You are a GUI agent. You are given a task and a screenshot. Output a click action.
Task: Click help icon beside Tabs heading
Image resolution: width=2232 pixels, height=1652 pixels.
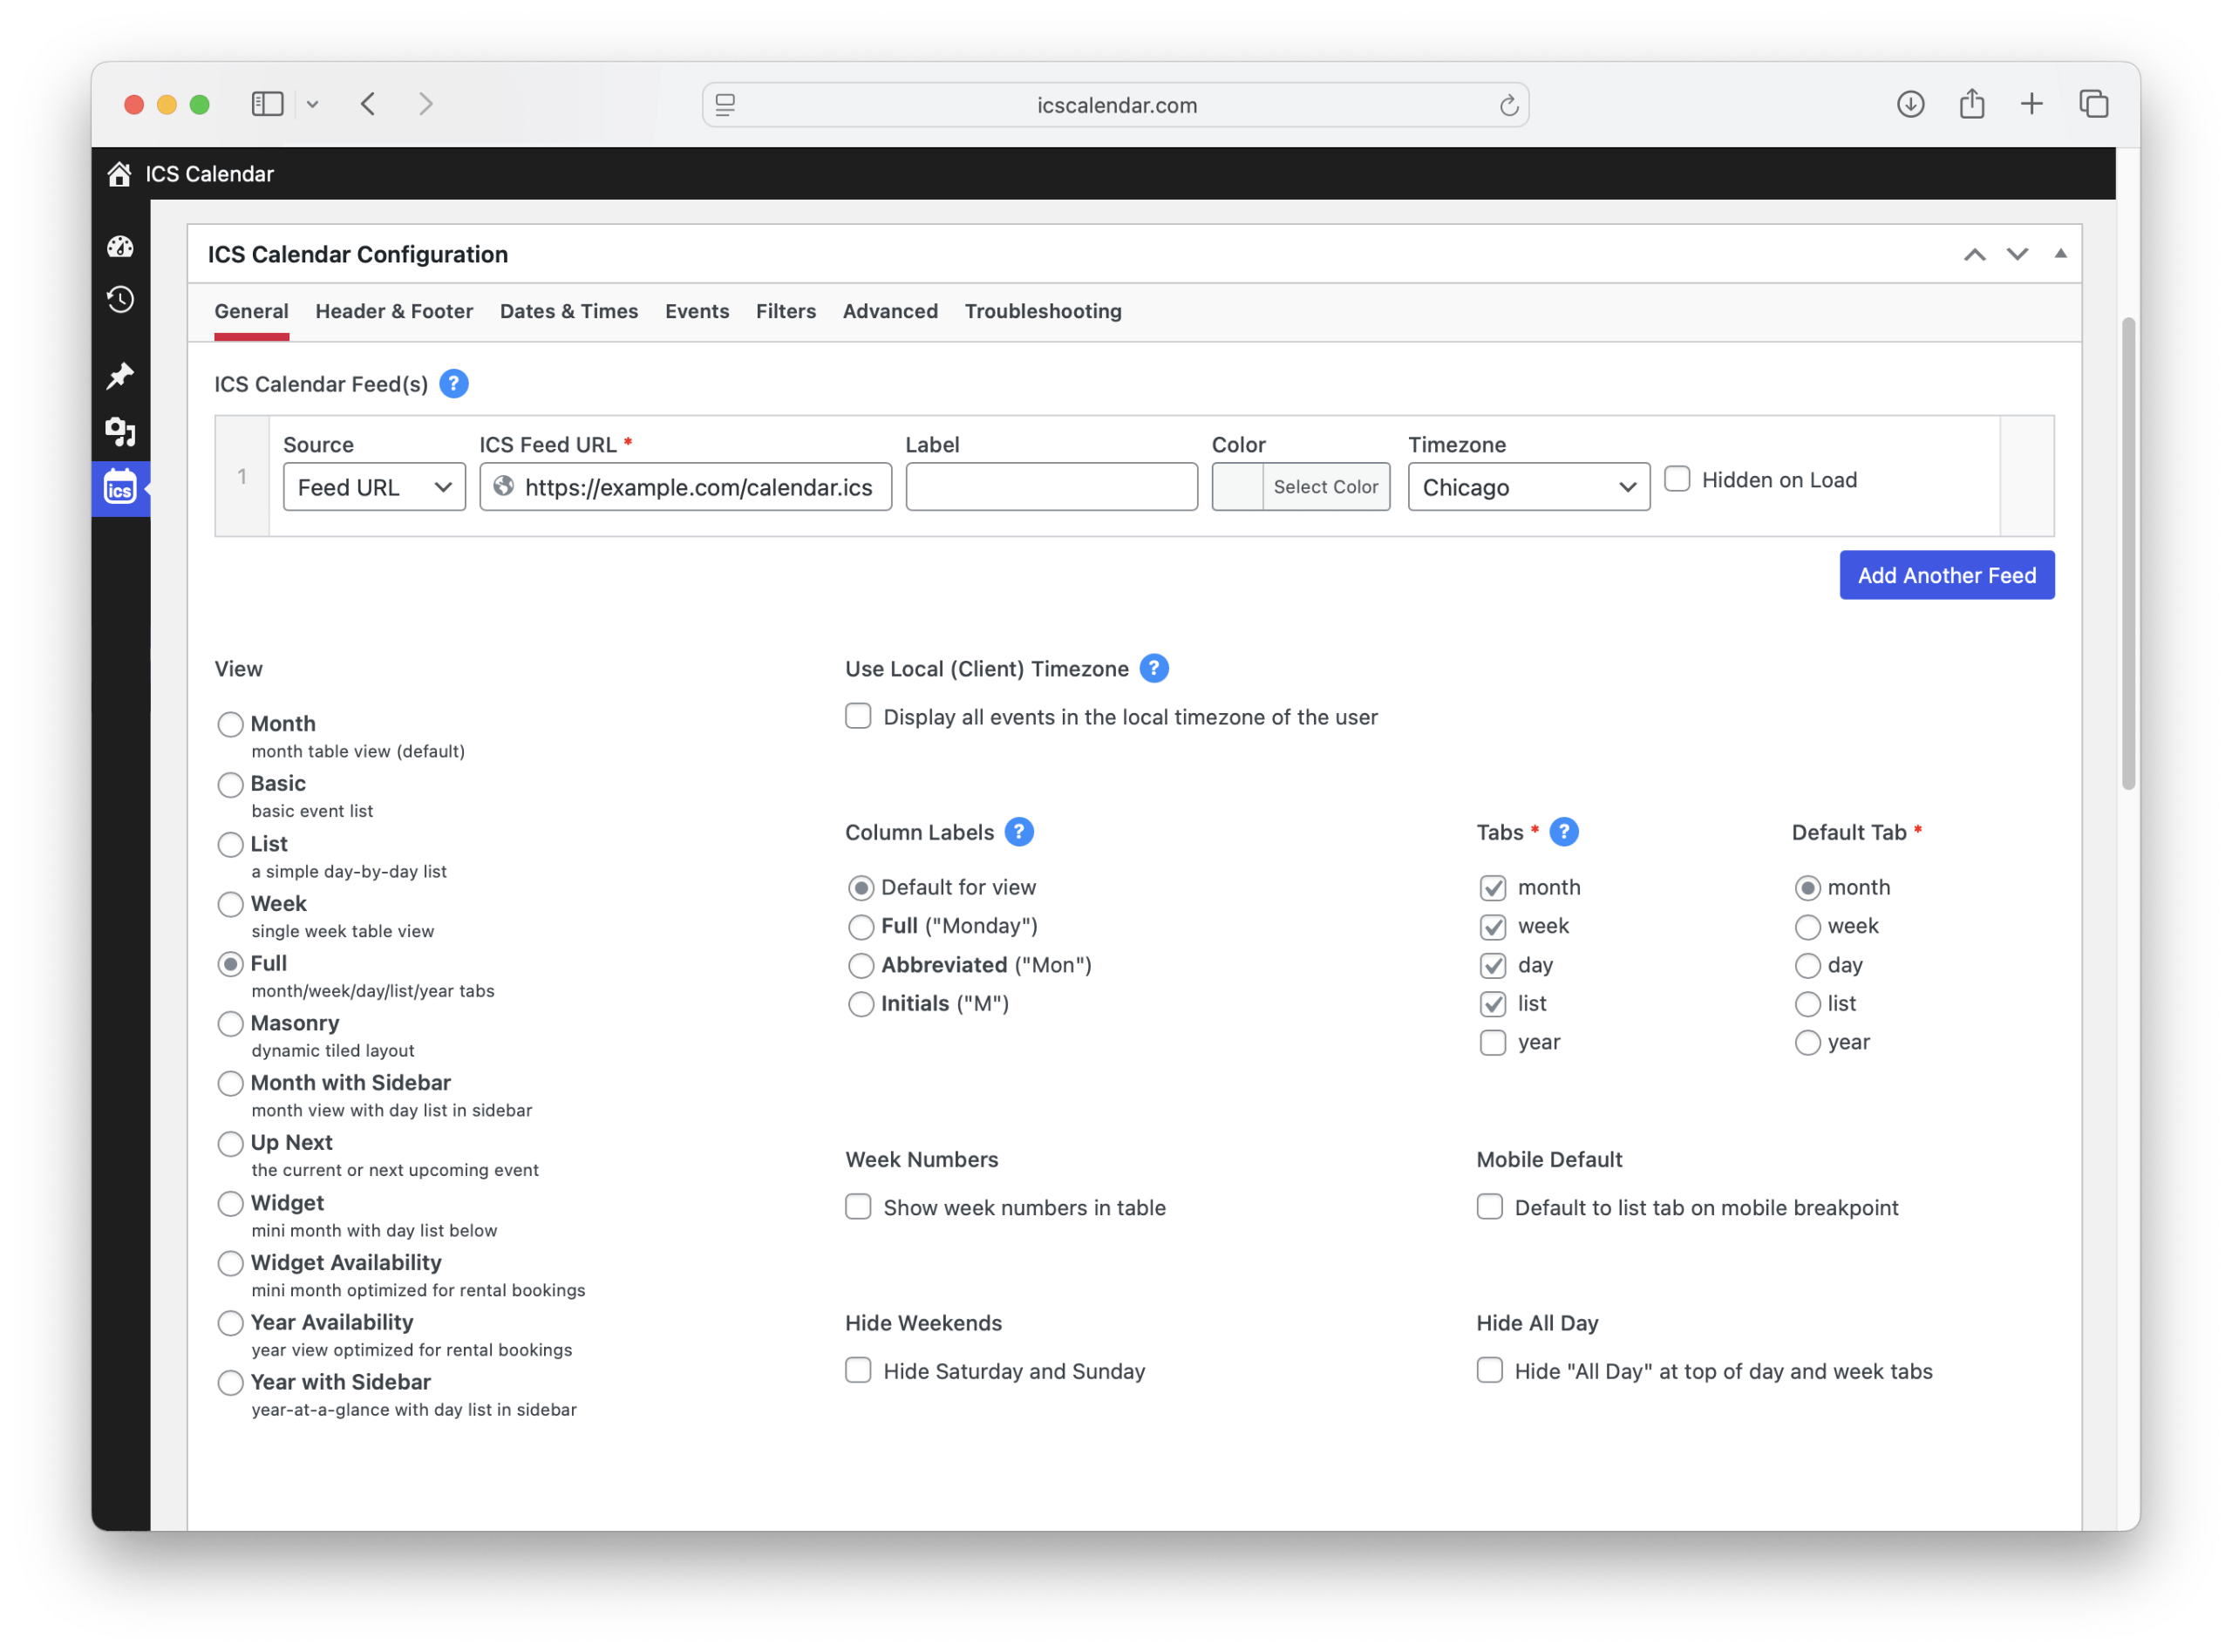coord(1564,832)
